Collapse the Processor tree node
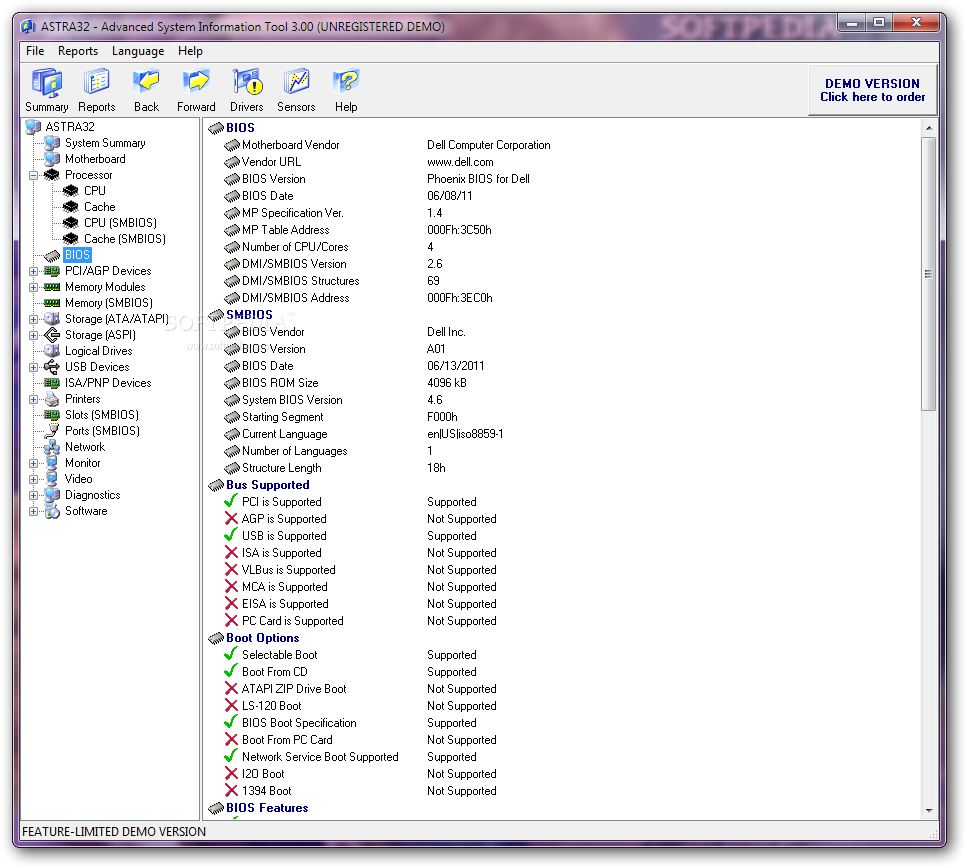967x868 pixels. 33,175
